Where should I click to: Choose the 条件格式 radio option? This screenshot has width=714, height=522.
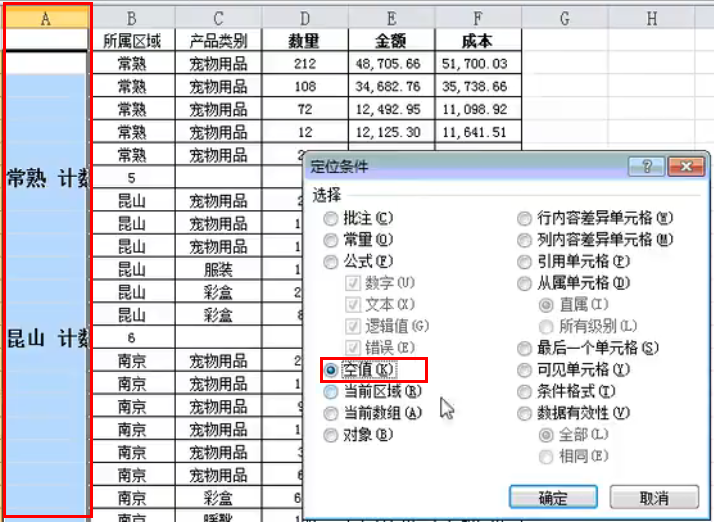525,392
